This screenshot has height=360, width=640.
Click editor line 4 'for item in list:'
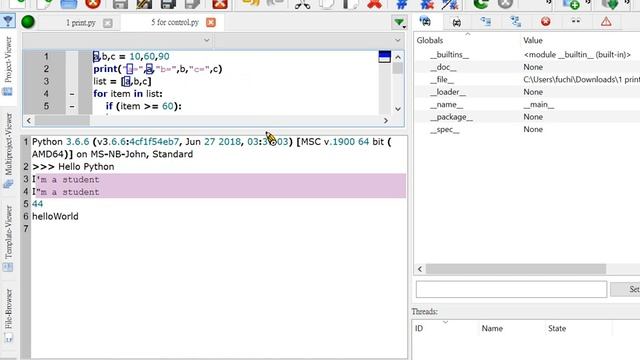point(128,94)
